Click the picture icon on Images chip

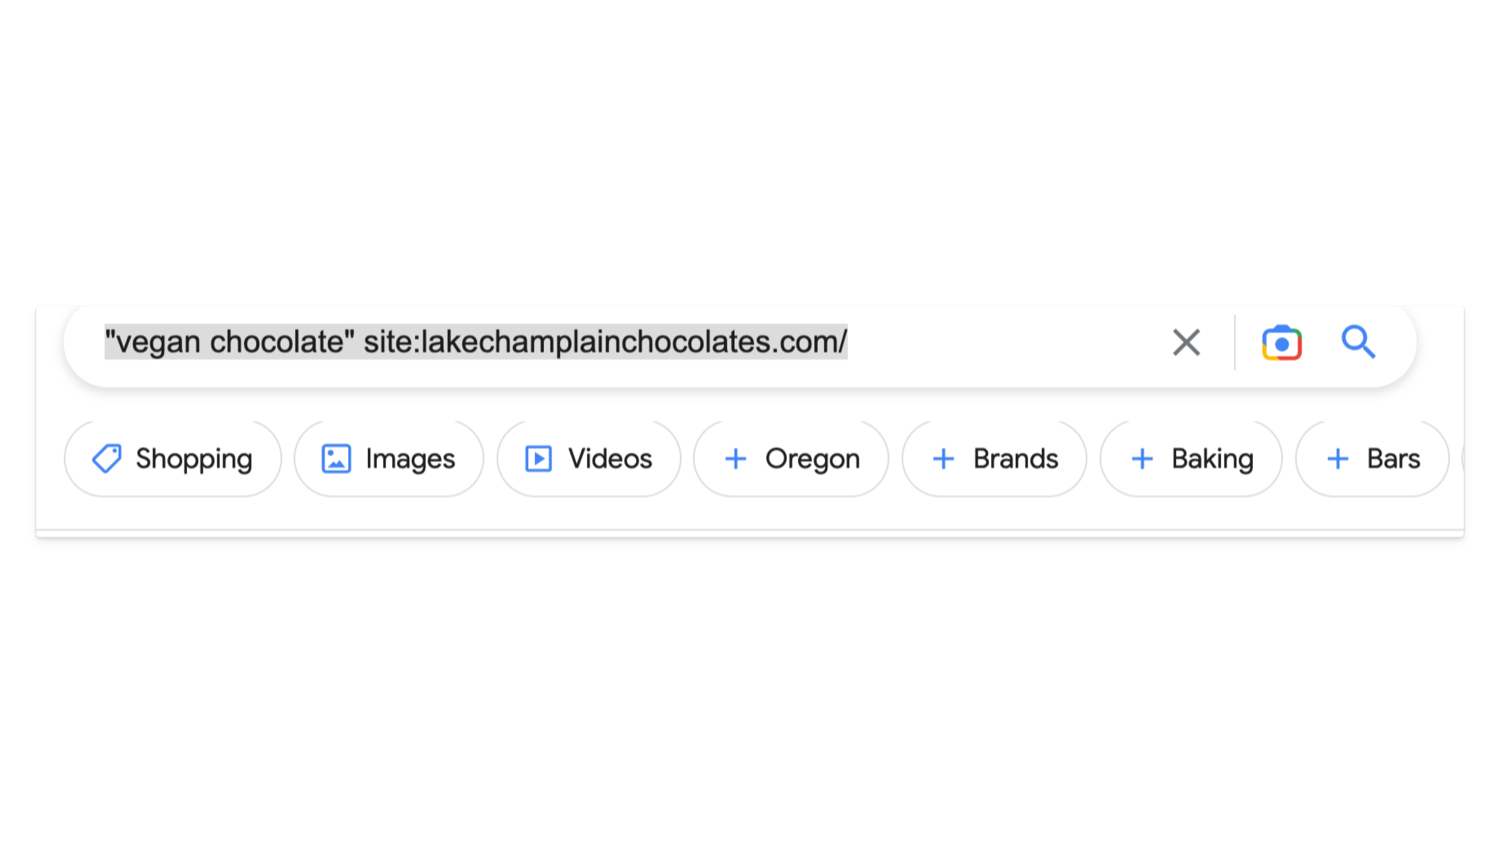point(336,459)
